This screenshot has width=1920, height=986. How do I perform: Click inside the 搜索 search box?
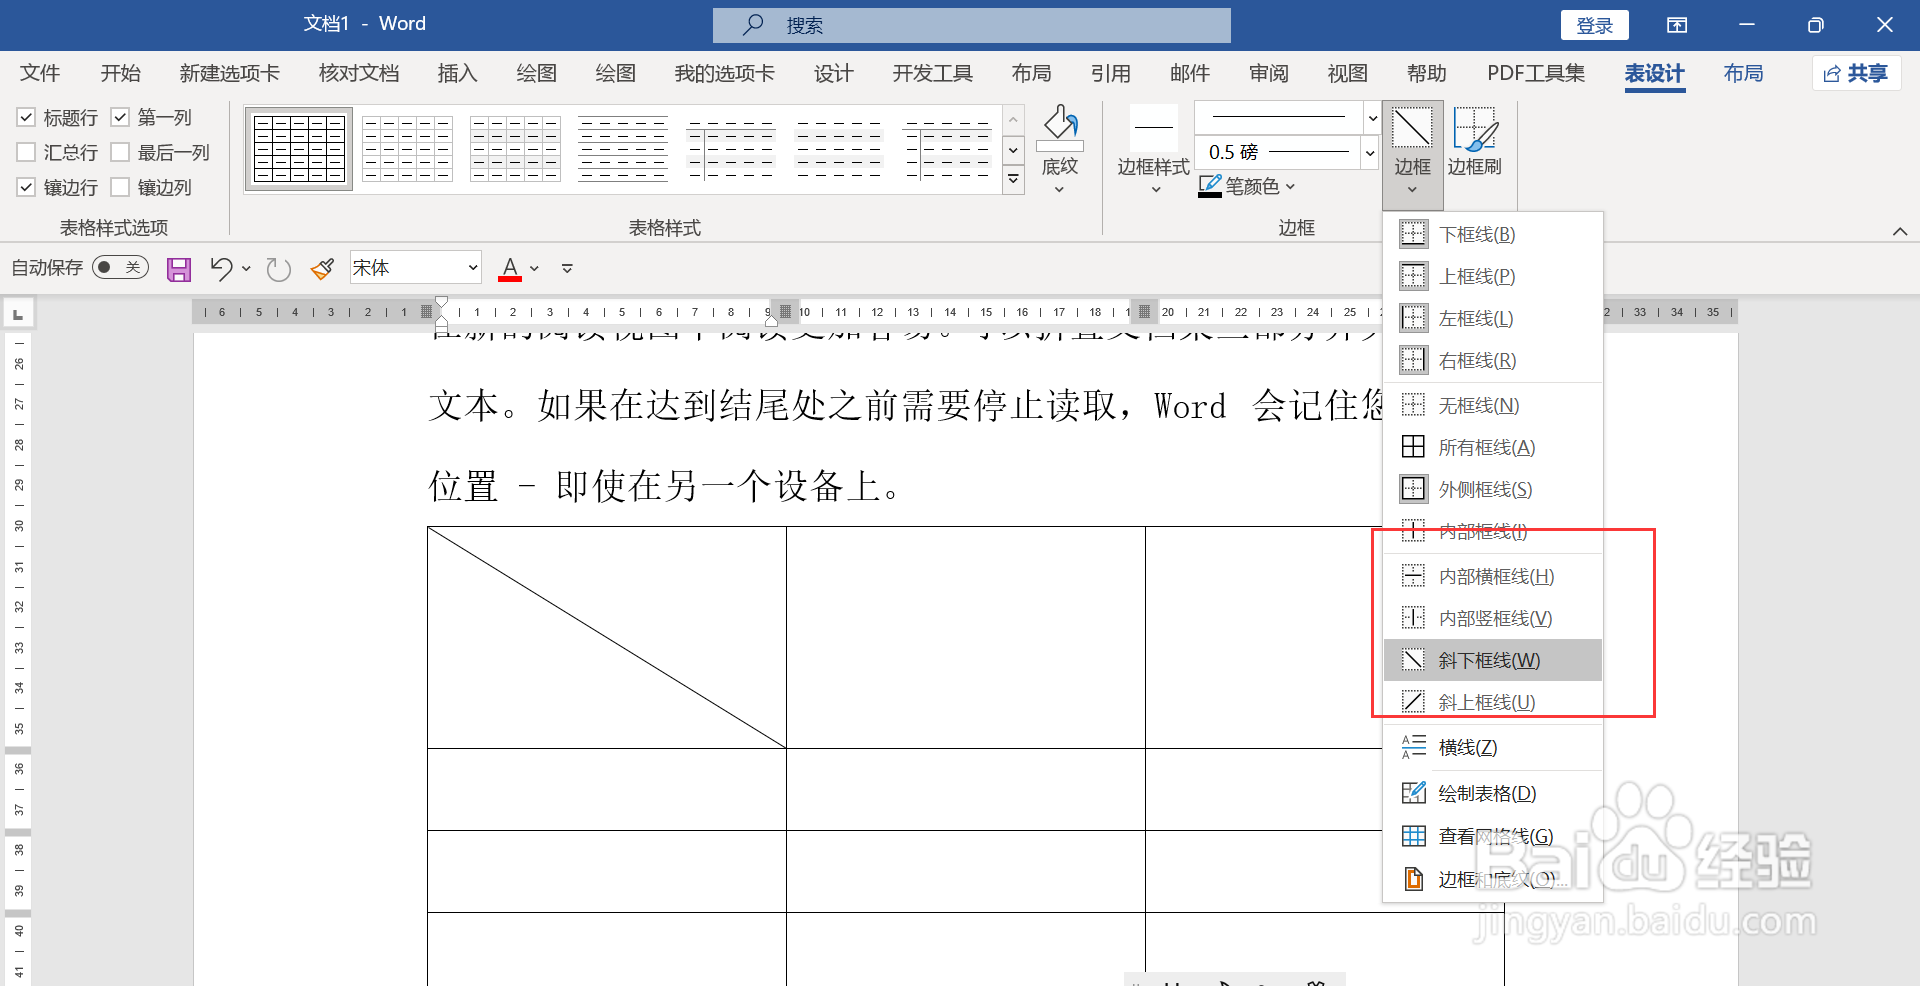[x=970, y=24]
